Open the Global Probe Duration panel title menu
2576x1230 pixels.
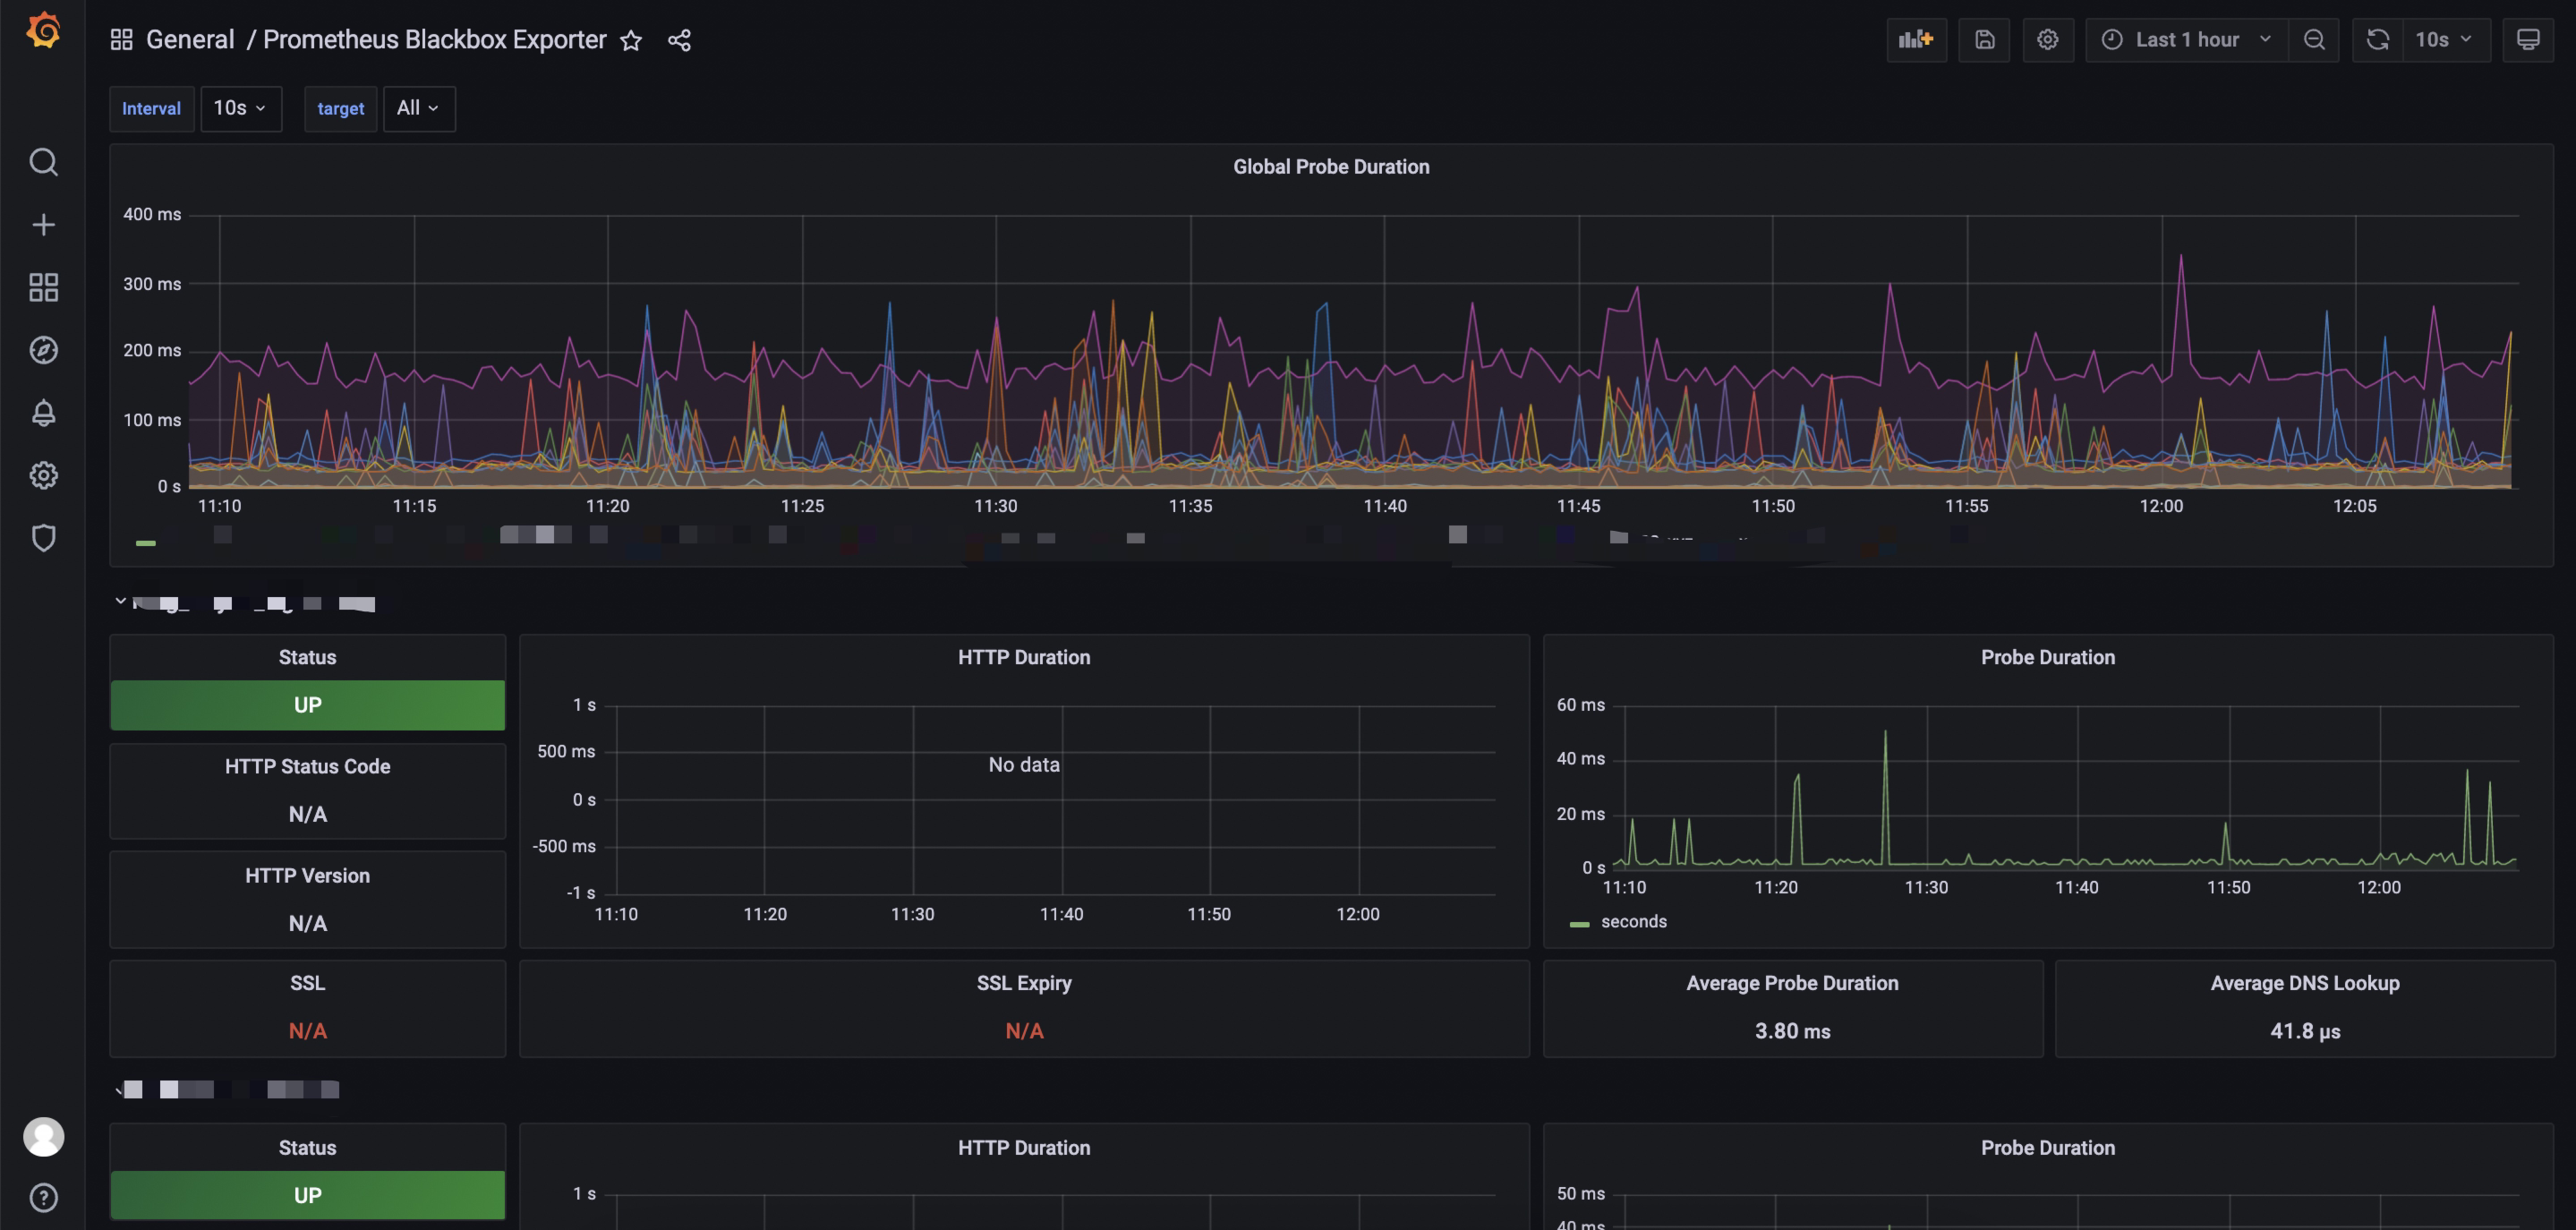click(x=1331, y=167)
